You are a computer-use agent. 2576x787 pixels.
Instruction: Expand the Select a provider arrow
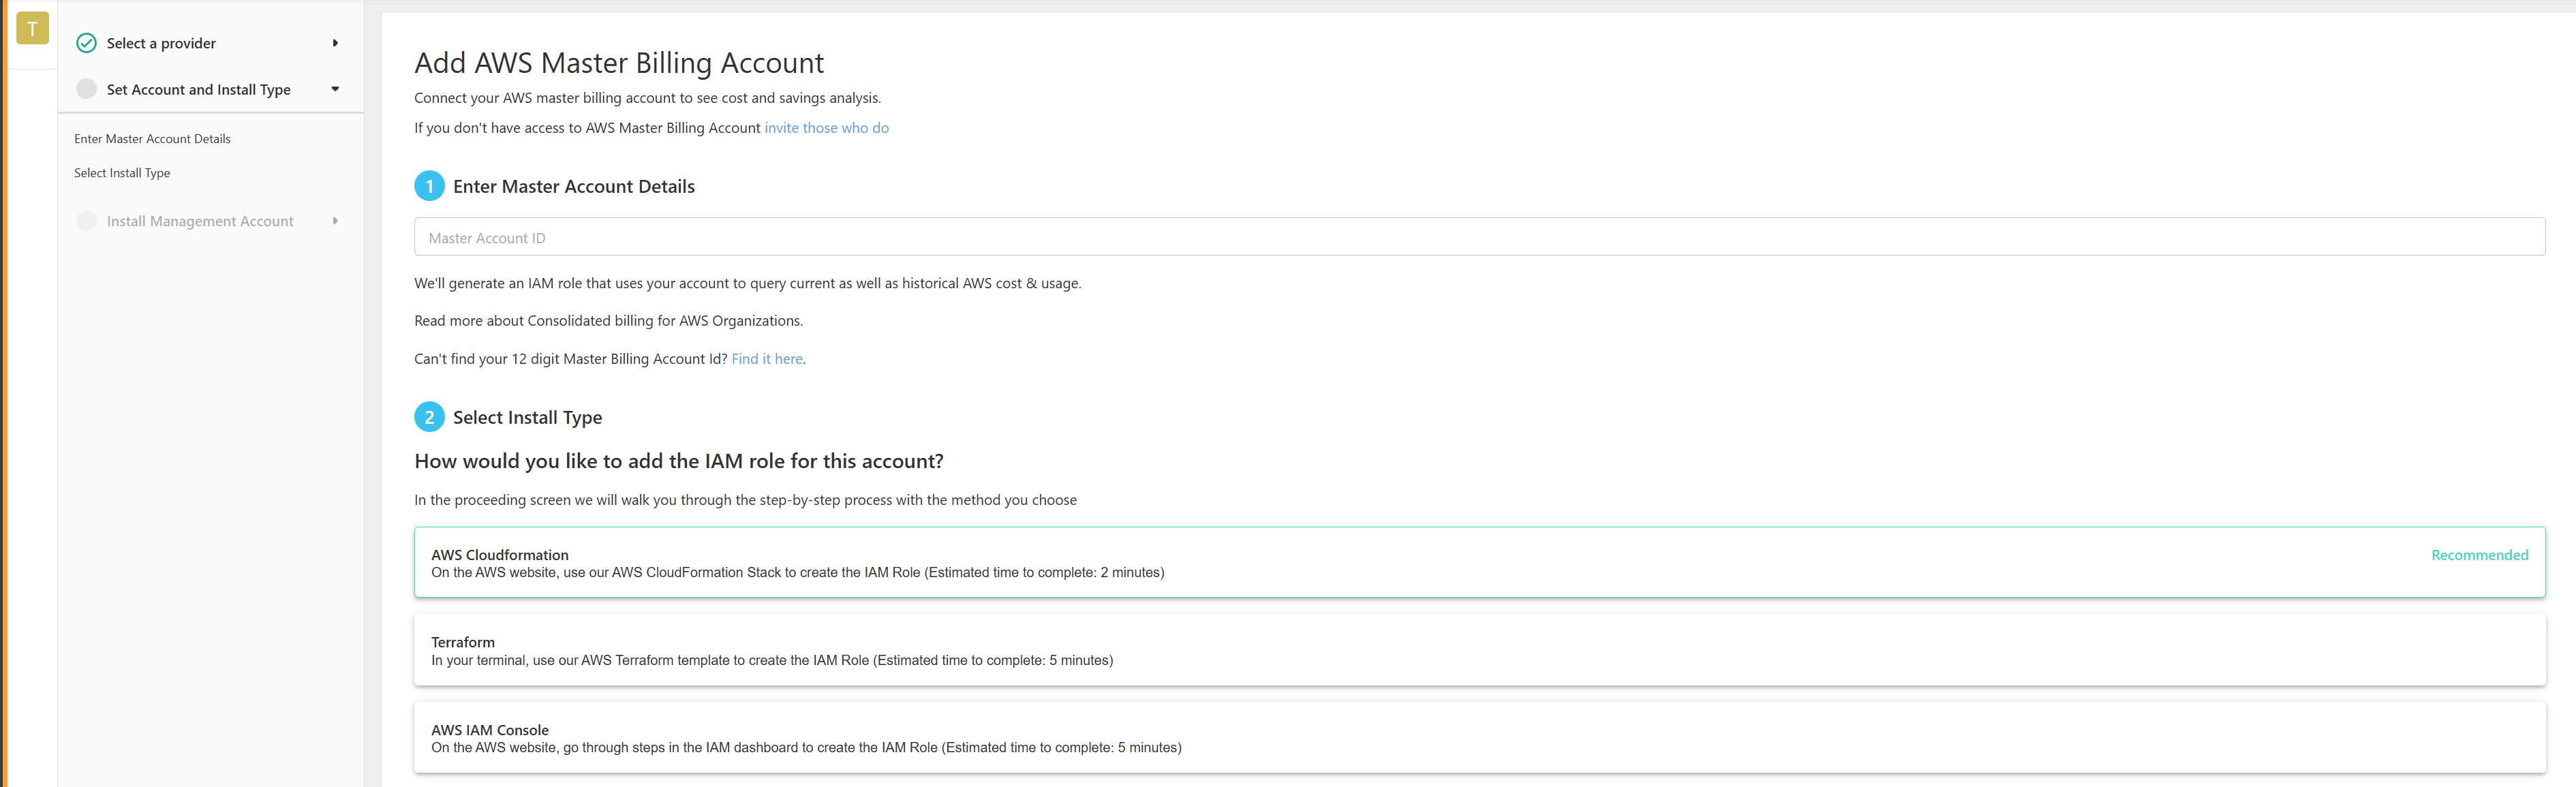[x=335, y=43]
